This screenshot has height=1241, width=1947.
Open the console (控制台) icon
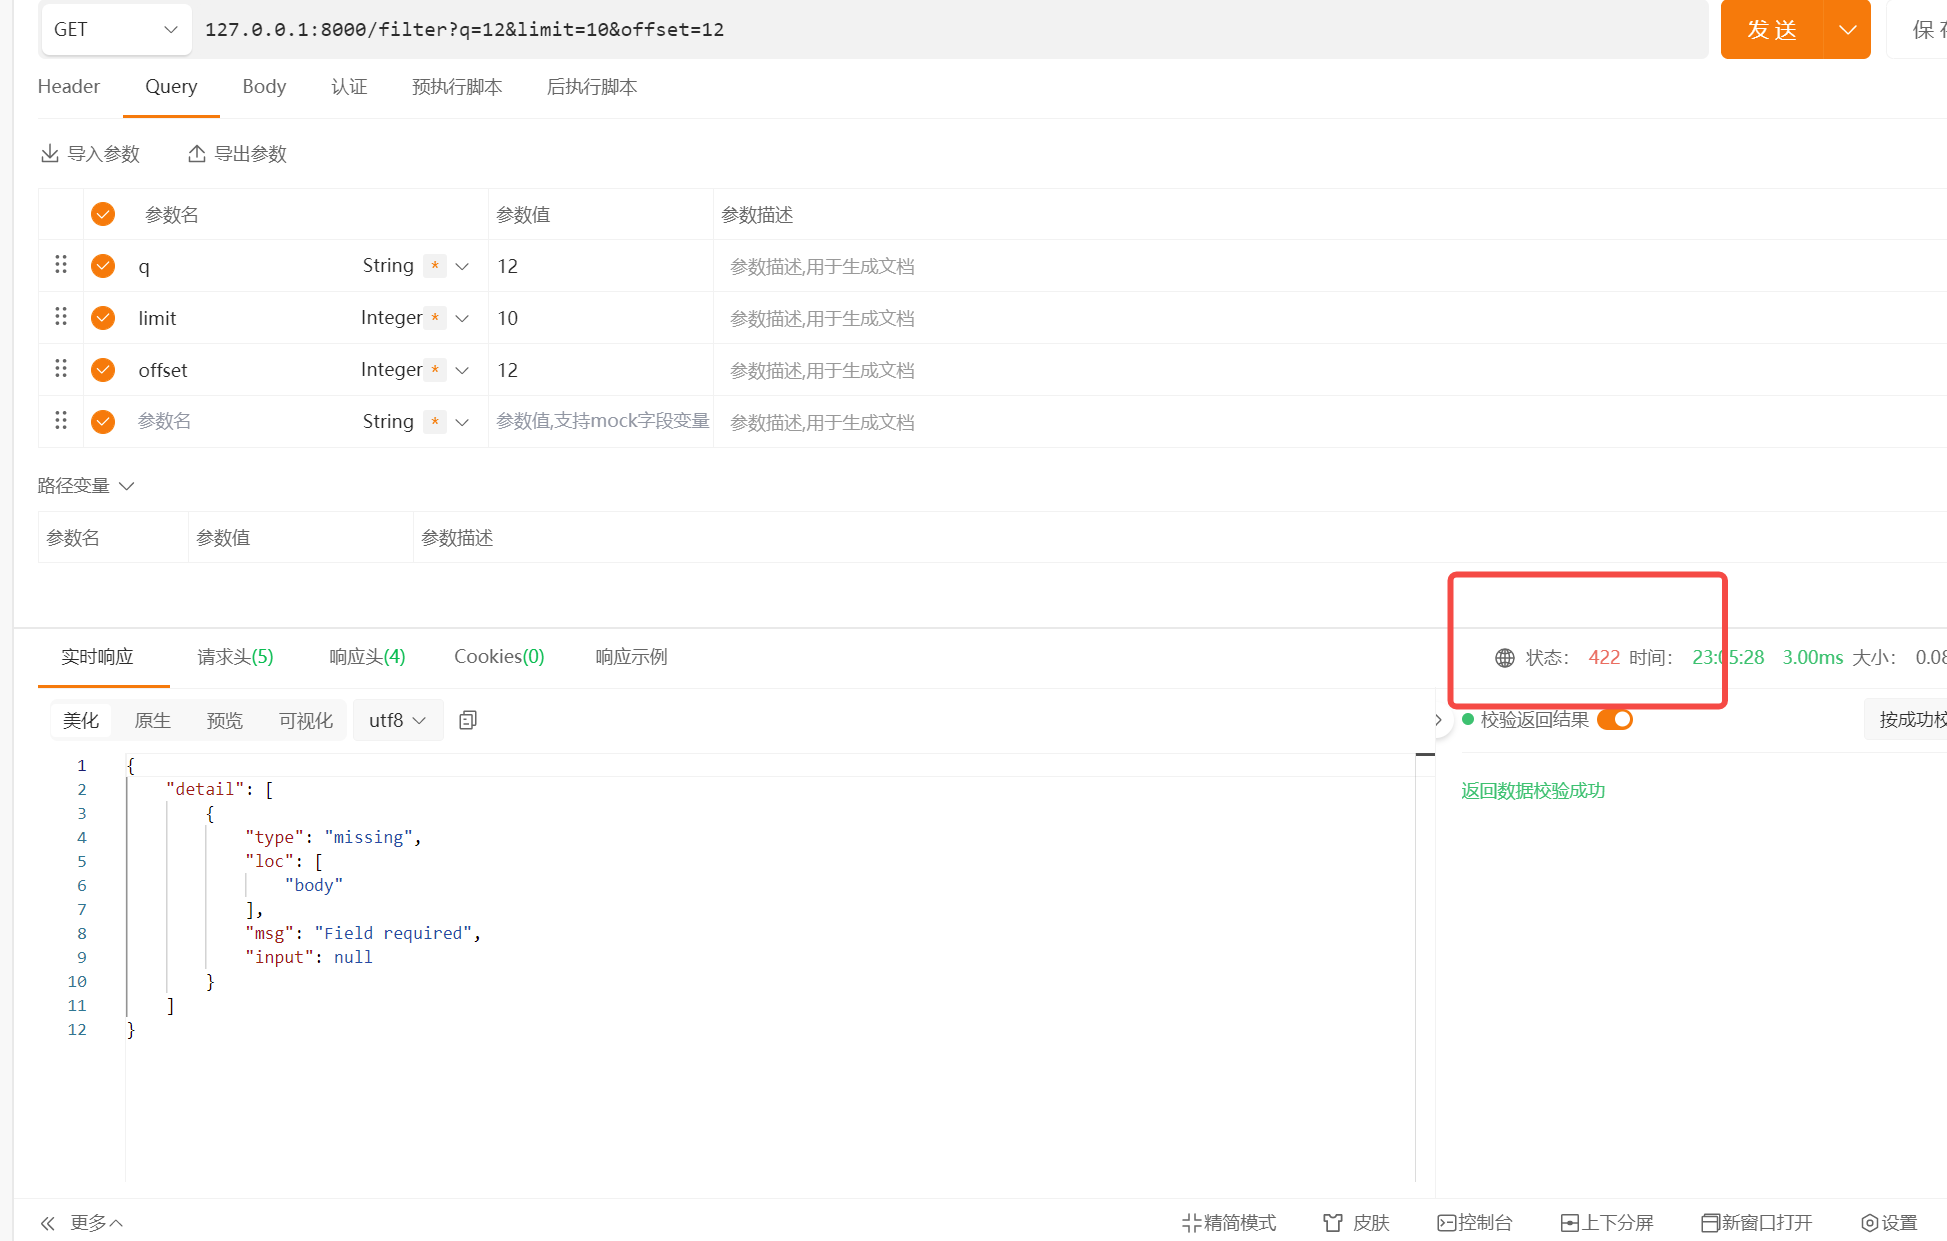1446,1222
